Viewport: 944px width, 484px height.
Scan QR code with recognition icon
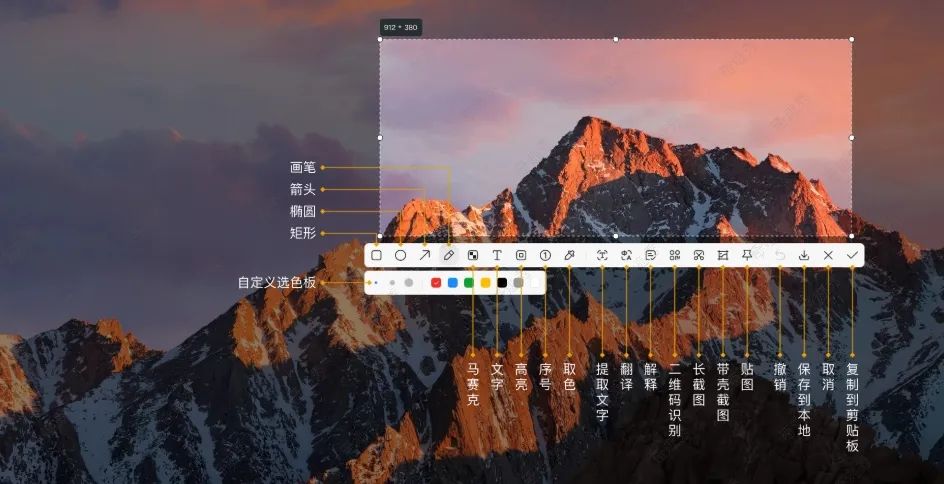pos(675,256)
